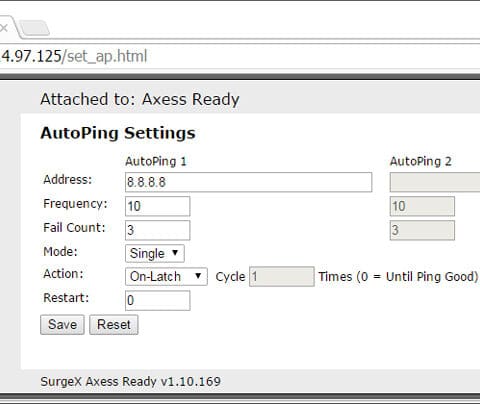Click the AutoPing 2 Address field

pos(435,182)
